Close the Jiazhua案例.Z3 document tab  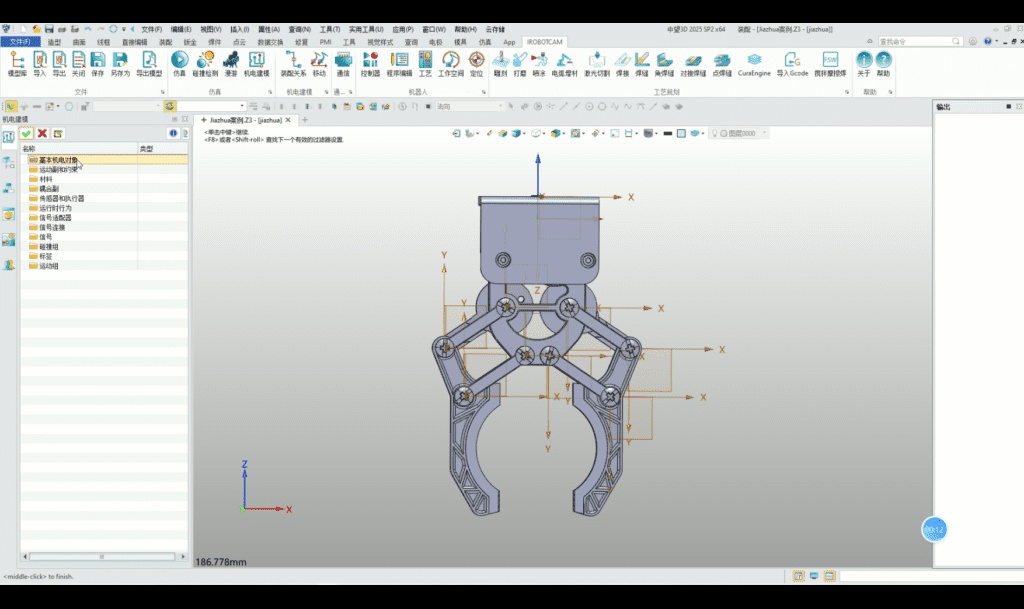(288, 120)
